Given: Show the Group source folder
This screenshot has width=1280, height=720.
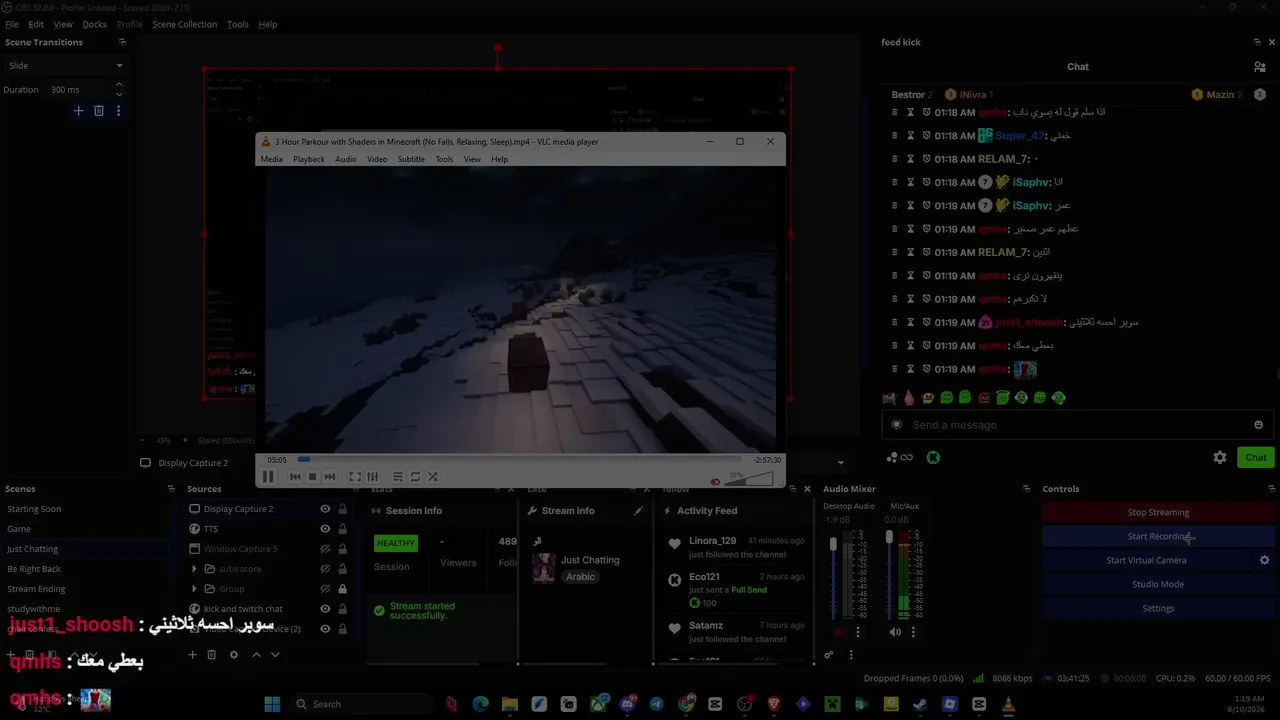Looking at the screenshot, I should tap(325, 589).
